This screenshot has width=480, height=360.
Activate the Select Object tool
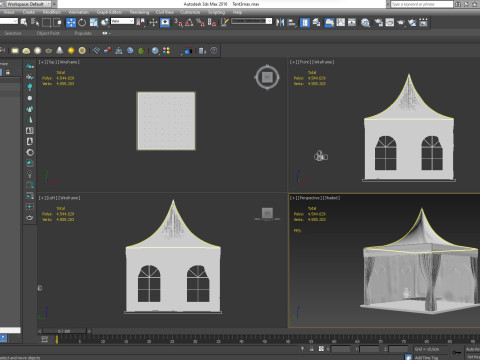click(24, 22)
